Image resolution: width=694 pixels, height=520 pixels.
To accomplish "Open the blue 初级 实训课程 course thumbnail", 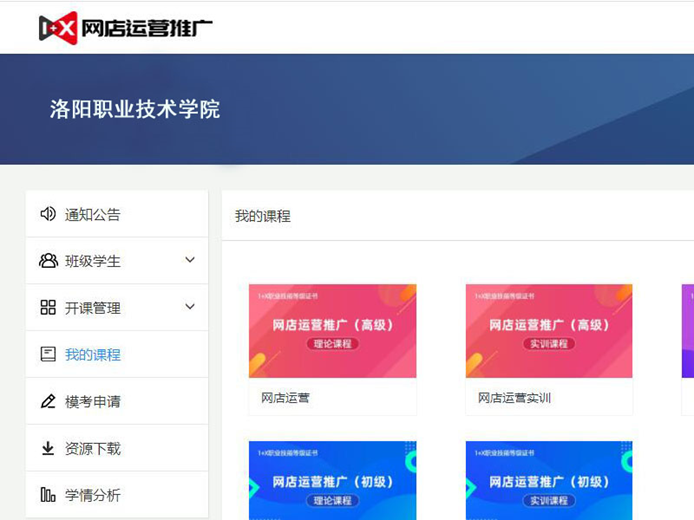I will pyautogui.click(x=548, y=480).
